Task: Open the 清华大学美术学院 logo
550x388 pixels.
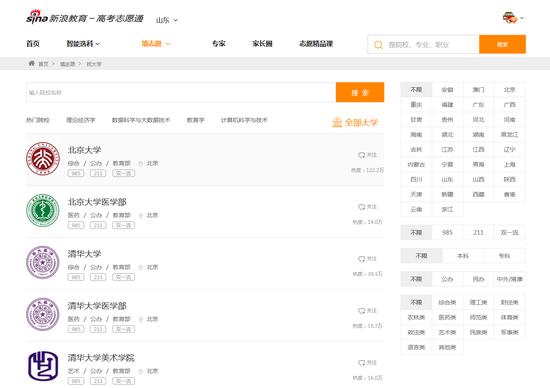Action: pyautogui.click(x=43, y=366)
